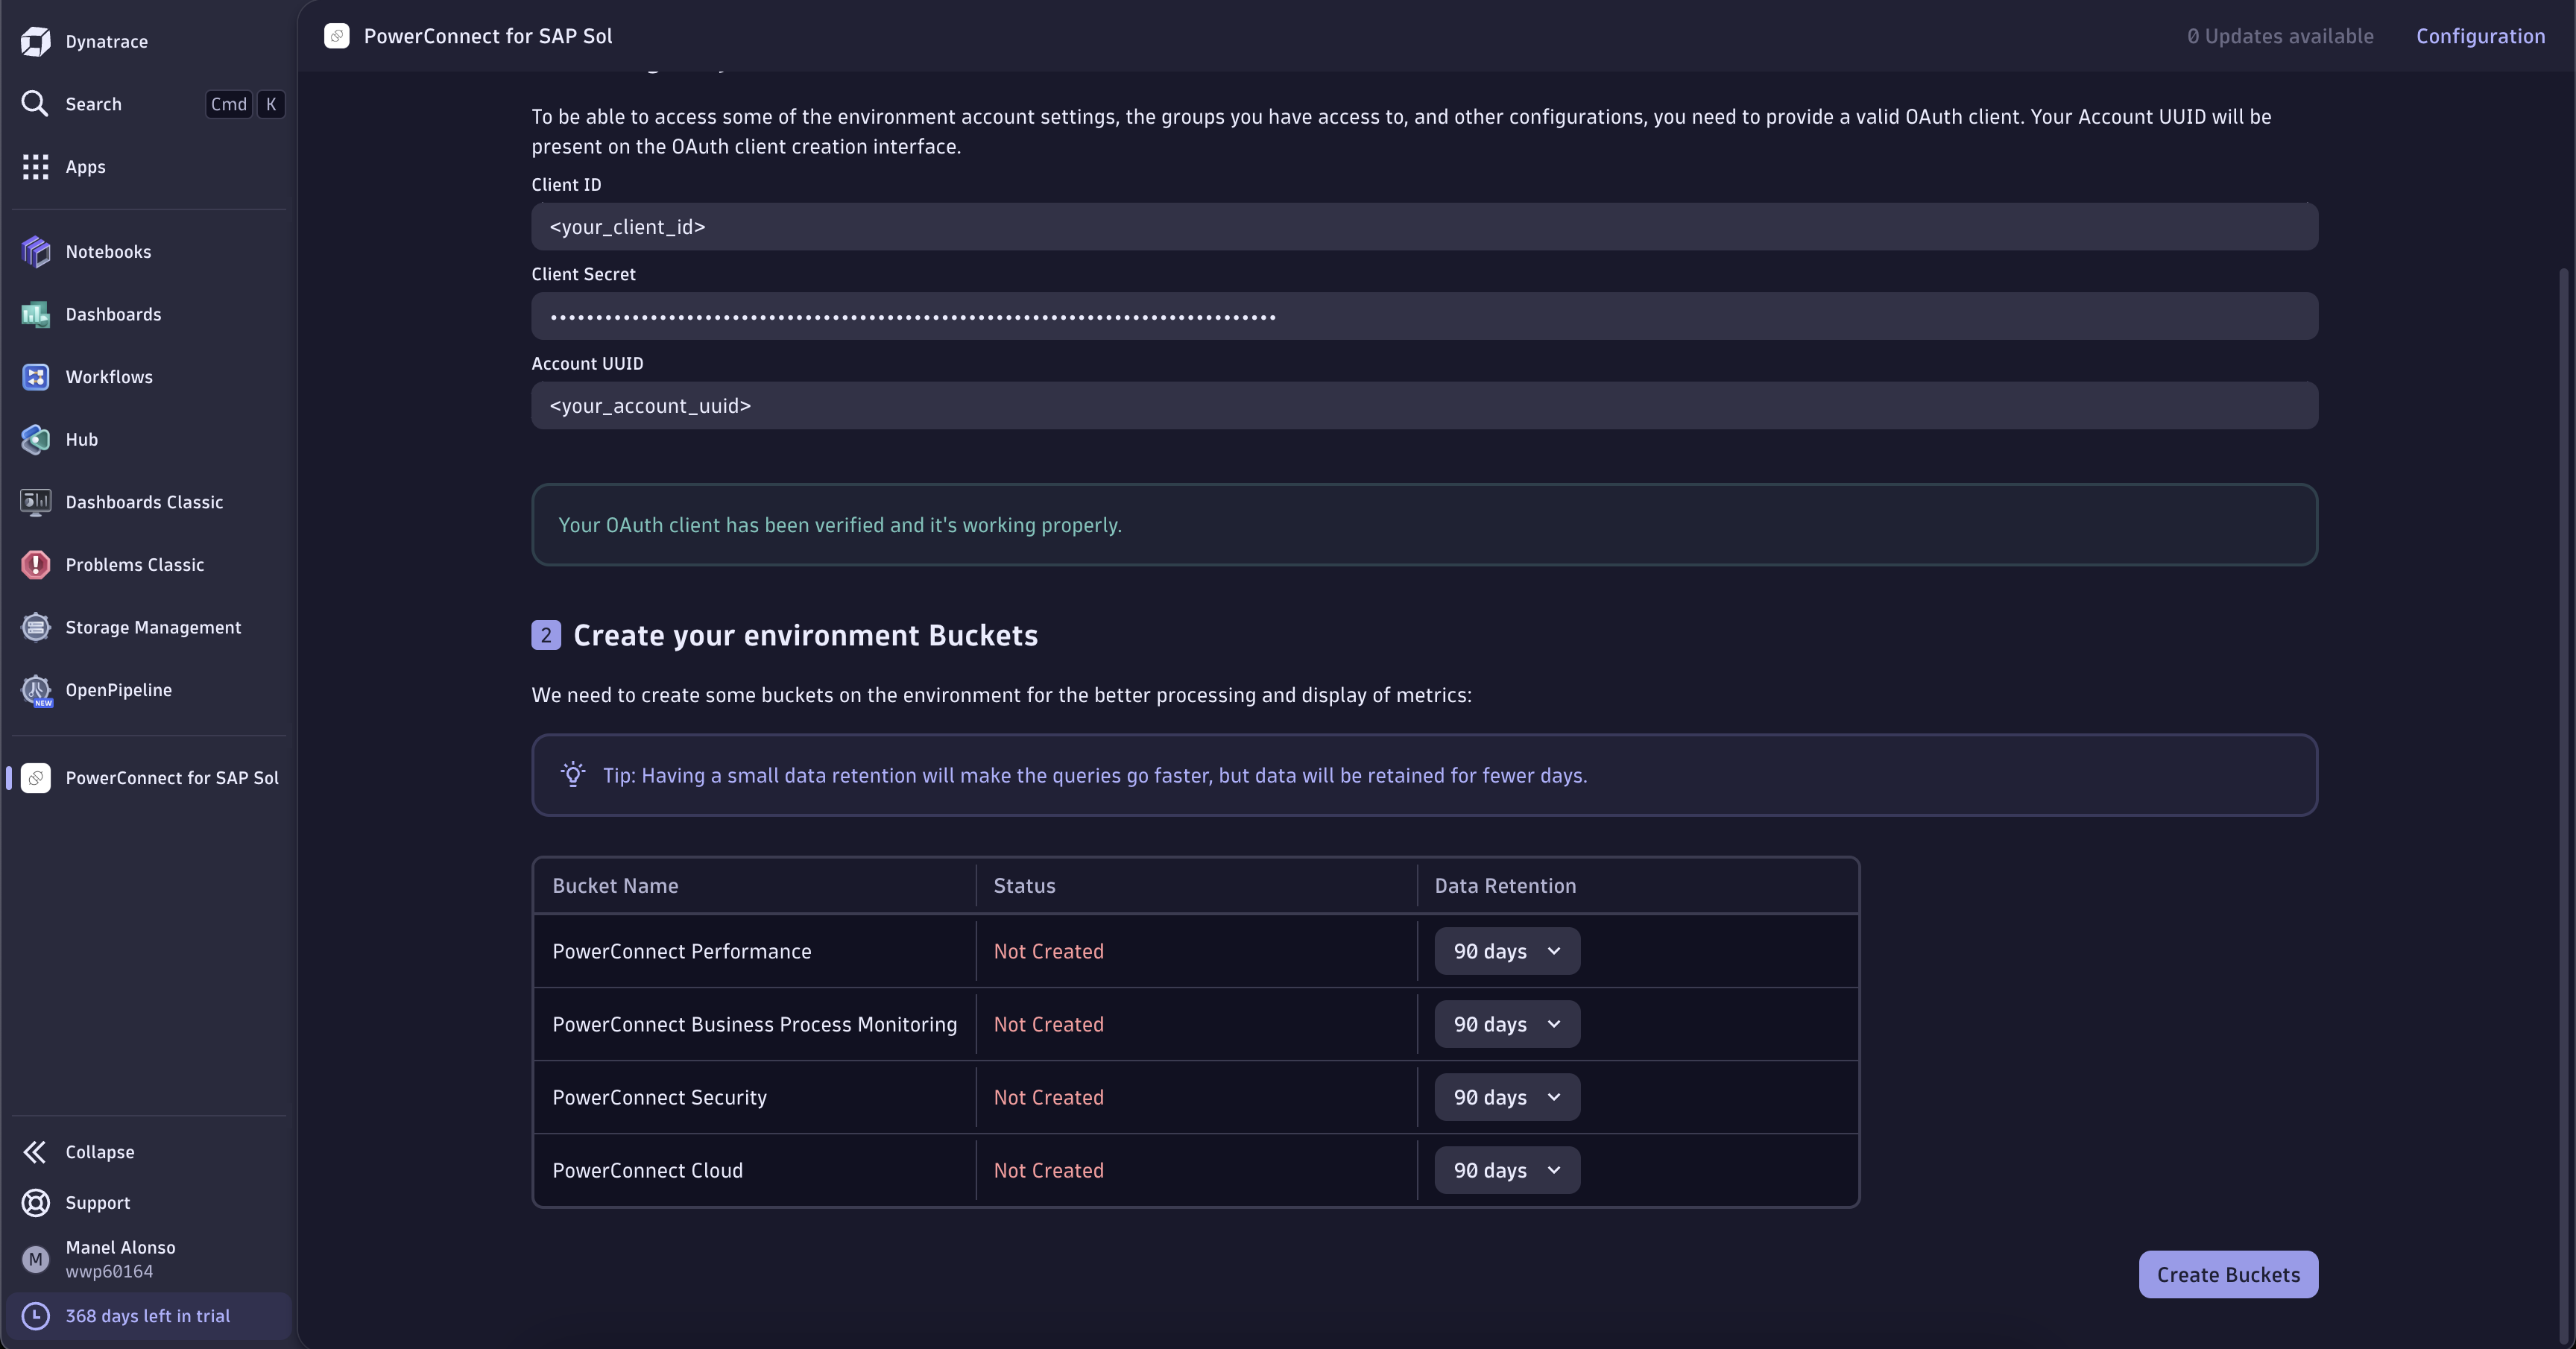Click the Dynatrace logo
Viewport: 2576px width, 1349px height.
pos(36,41)
